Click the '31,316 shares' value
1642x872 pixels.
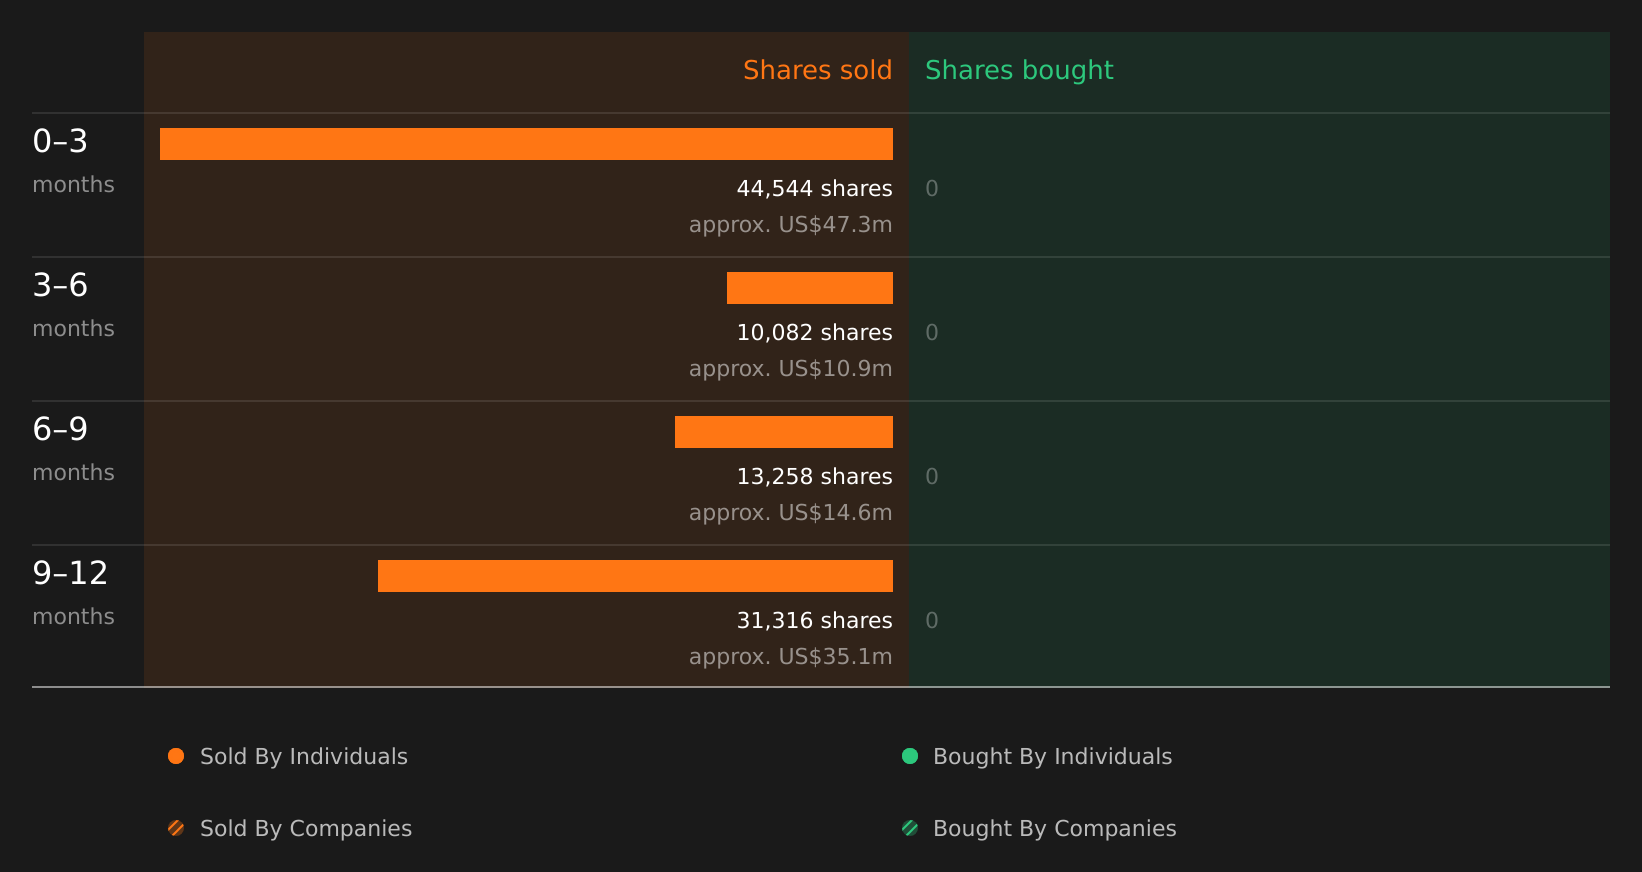[x=814, y=621]
